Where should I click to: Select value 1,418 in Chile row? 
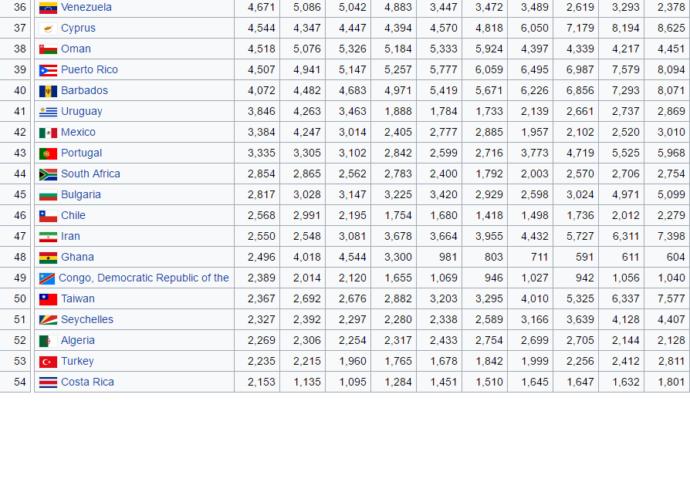(x=489, y=215)
